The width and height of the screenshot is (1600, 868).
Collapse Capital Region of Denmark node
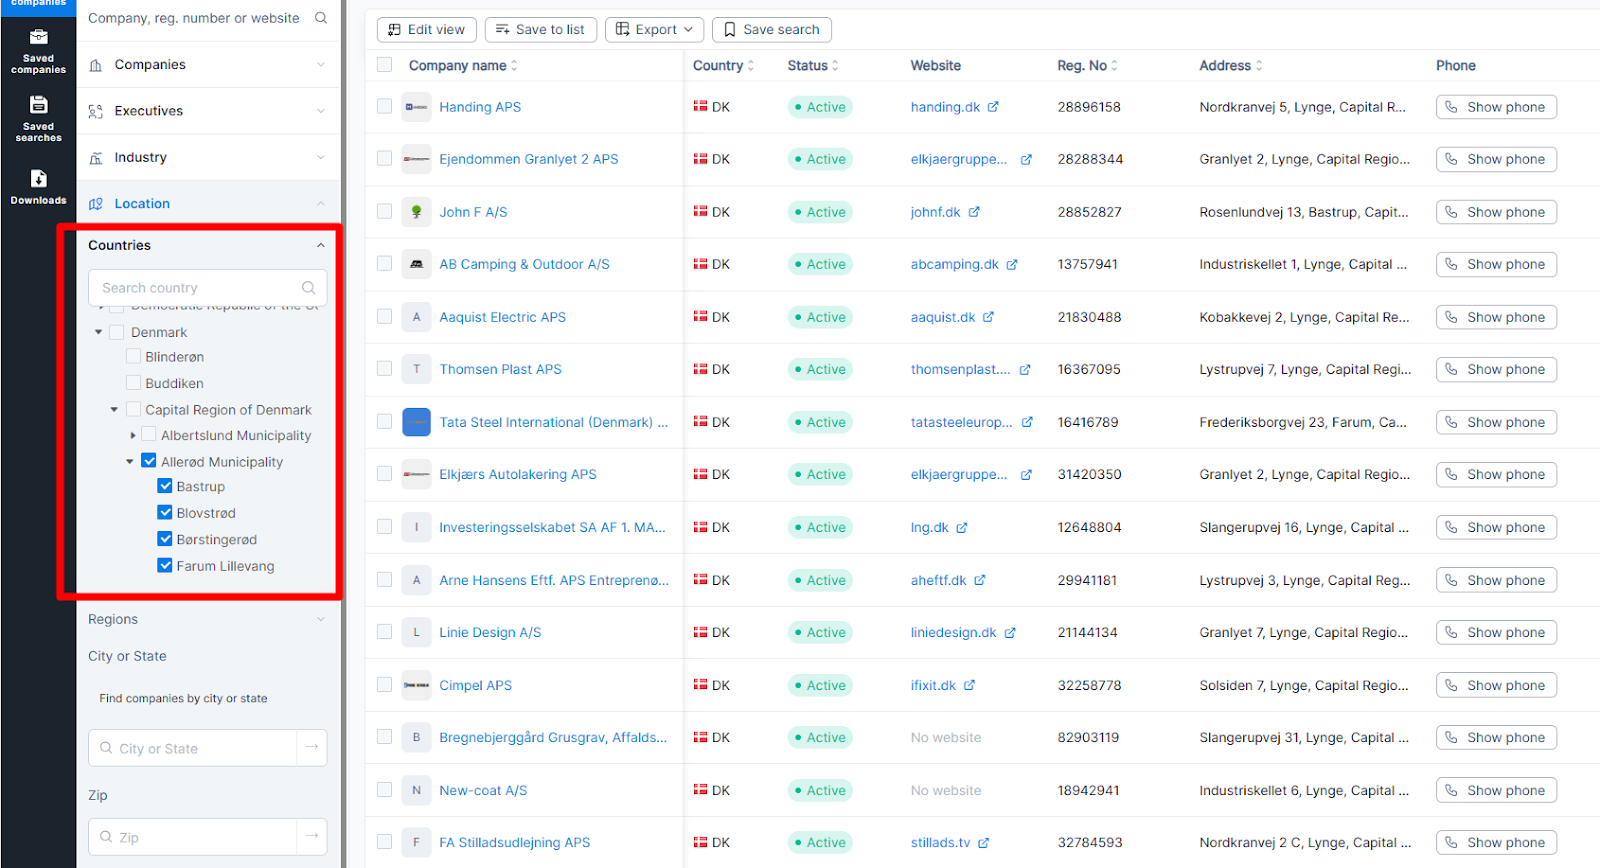point(114,409)
